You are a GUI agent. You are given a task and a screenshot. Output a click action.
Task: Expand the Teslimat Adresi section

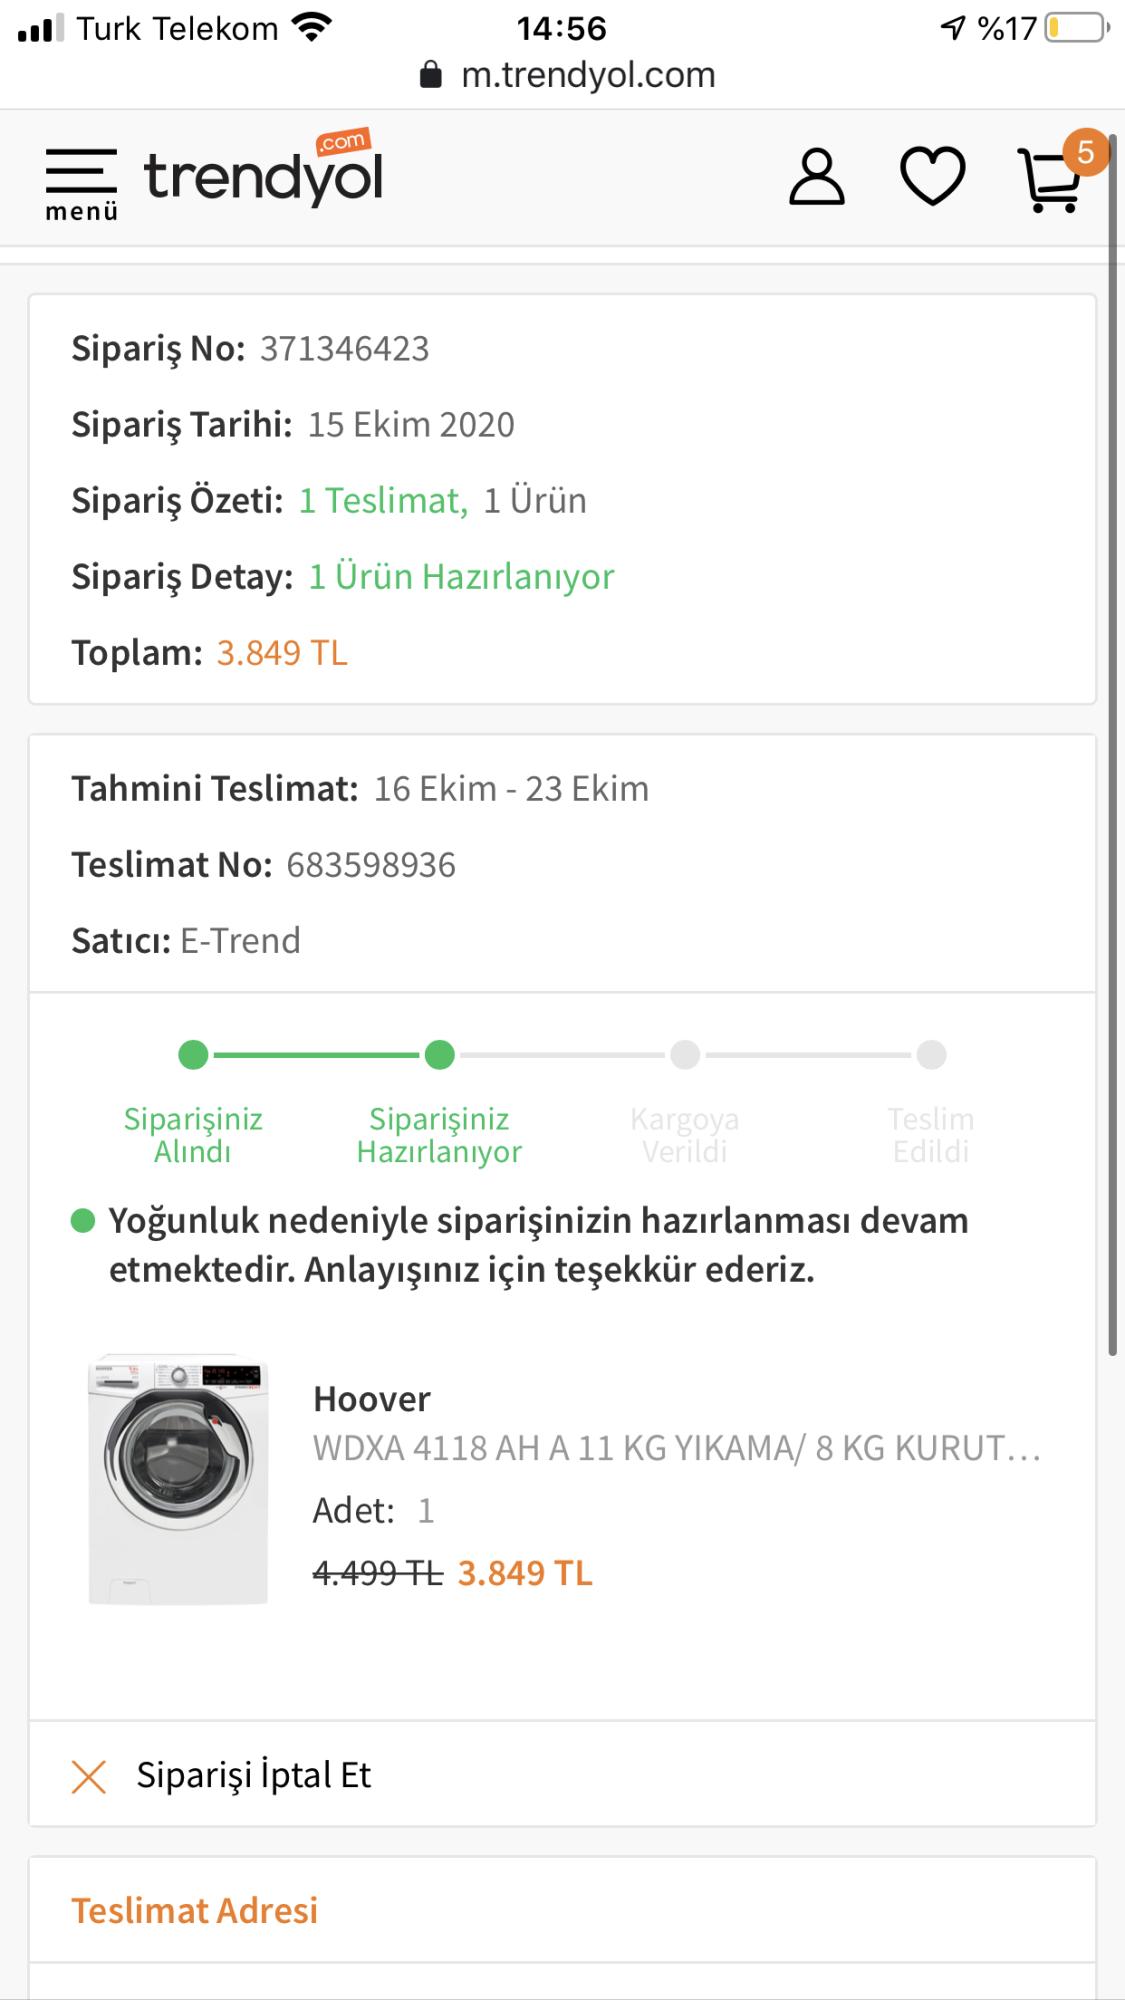(195, 1911)
